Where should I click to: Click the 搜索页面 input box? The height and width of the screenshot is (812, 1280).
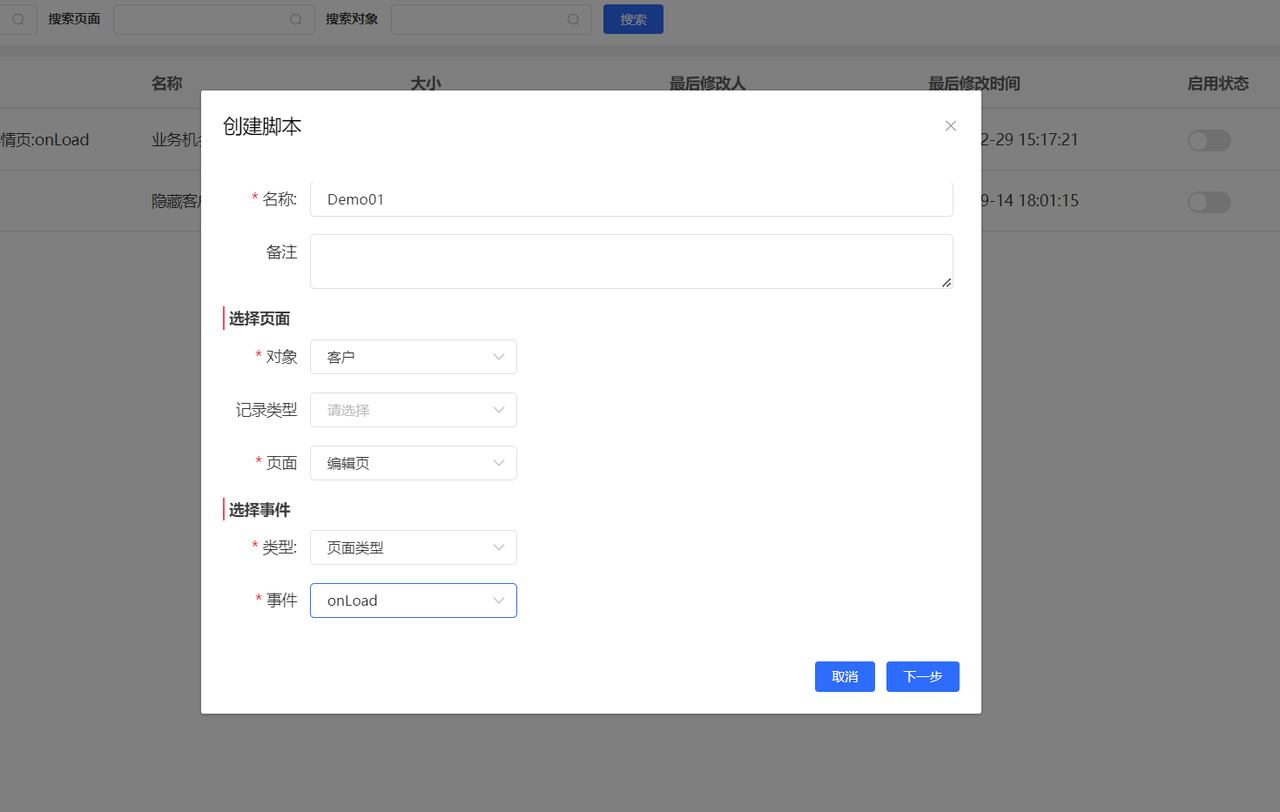tap(200, 19)
